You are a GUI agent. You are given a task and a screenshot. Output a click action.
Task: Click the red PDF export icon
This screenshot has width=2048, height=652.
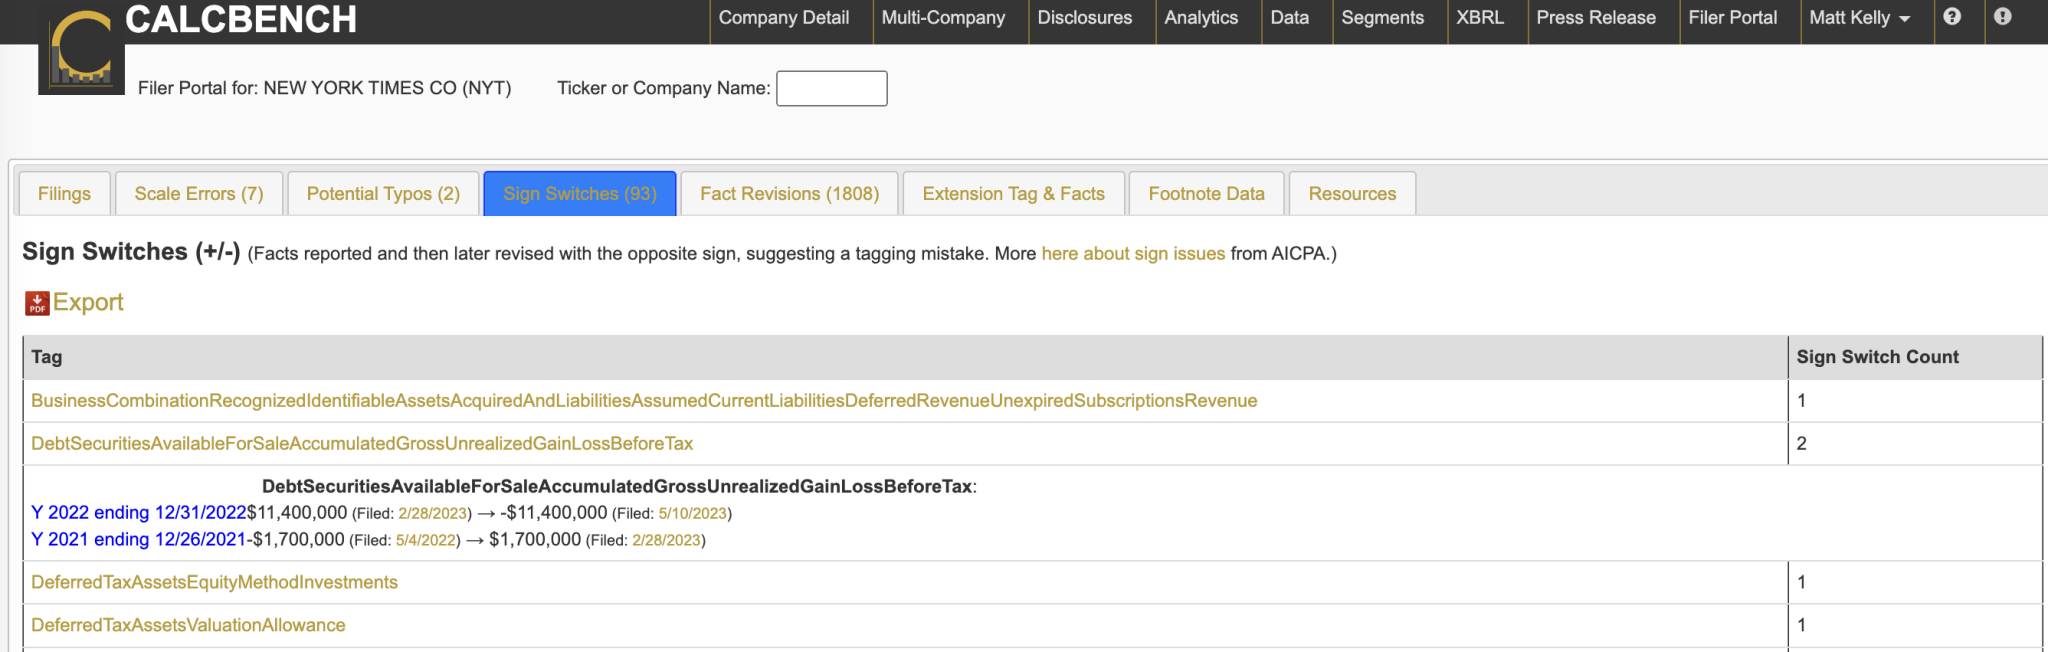coord(37,303)
